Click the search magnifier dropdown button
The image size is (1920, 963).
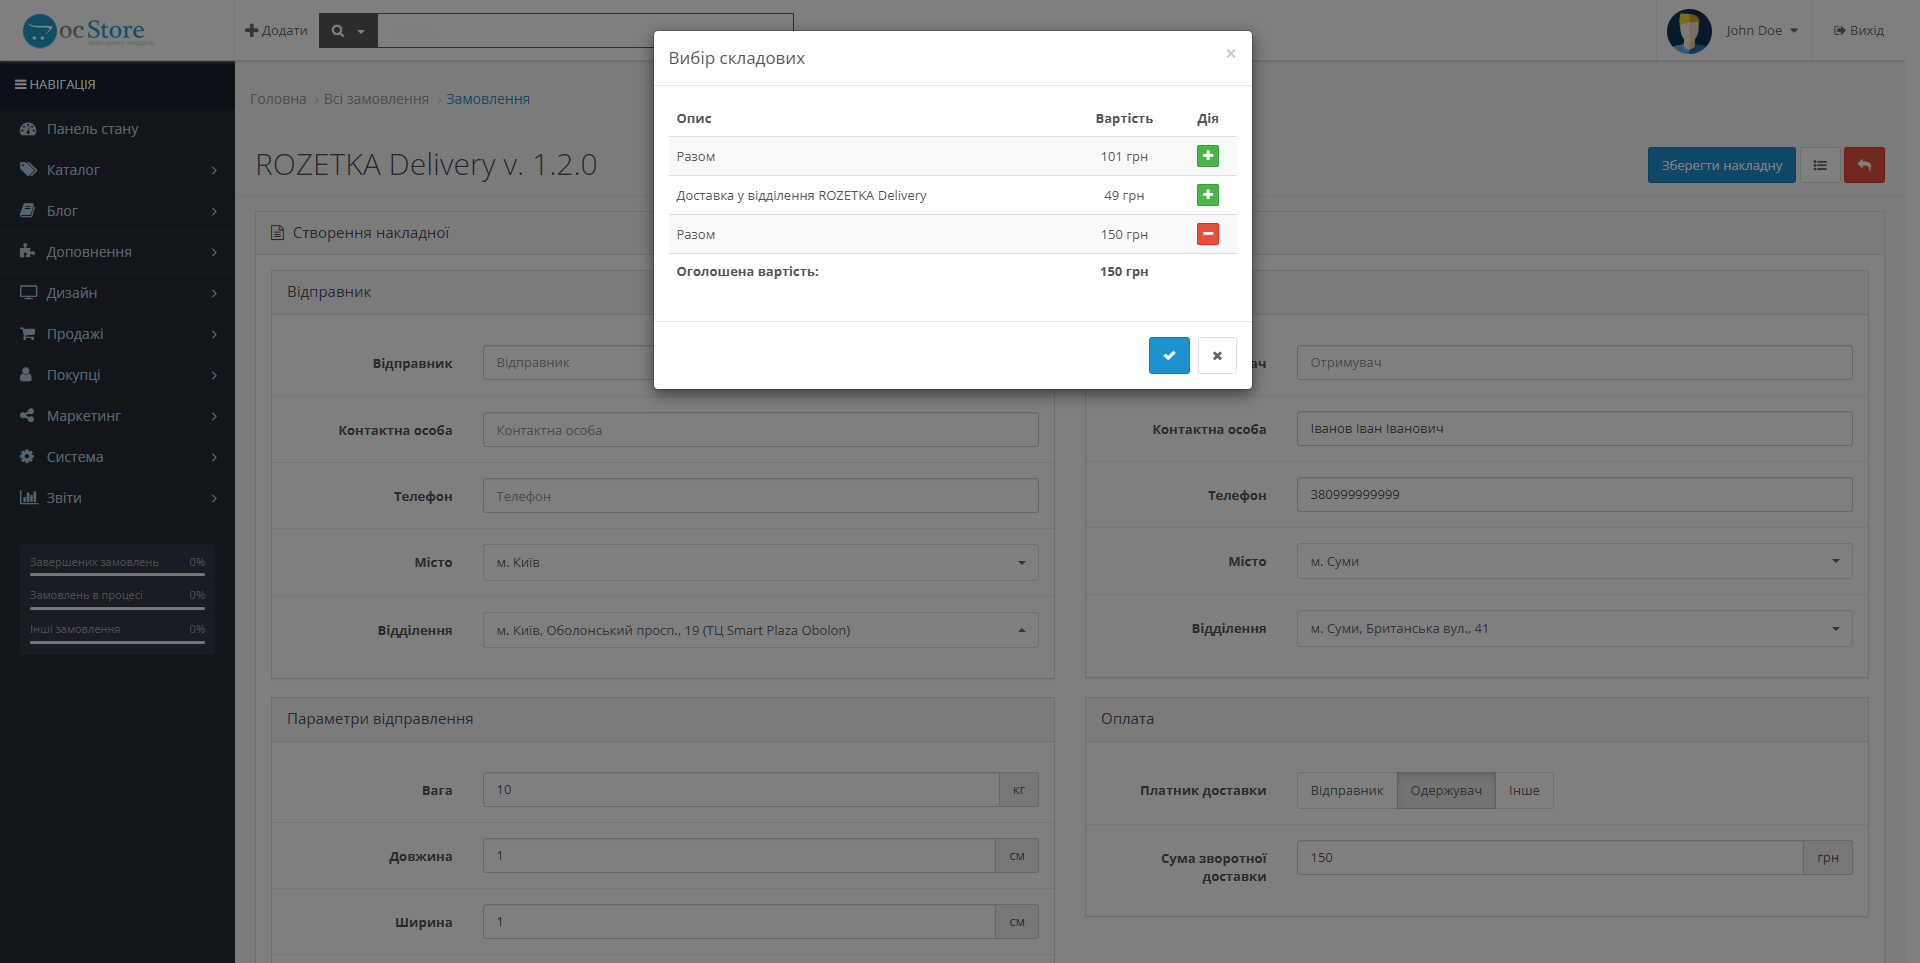tap(348, 31)
